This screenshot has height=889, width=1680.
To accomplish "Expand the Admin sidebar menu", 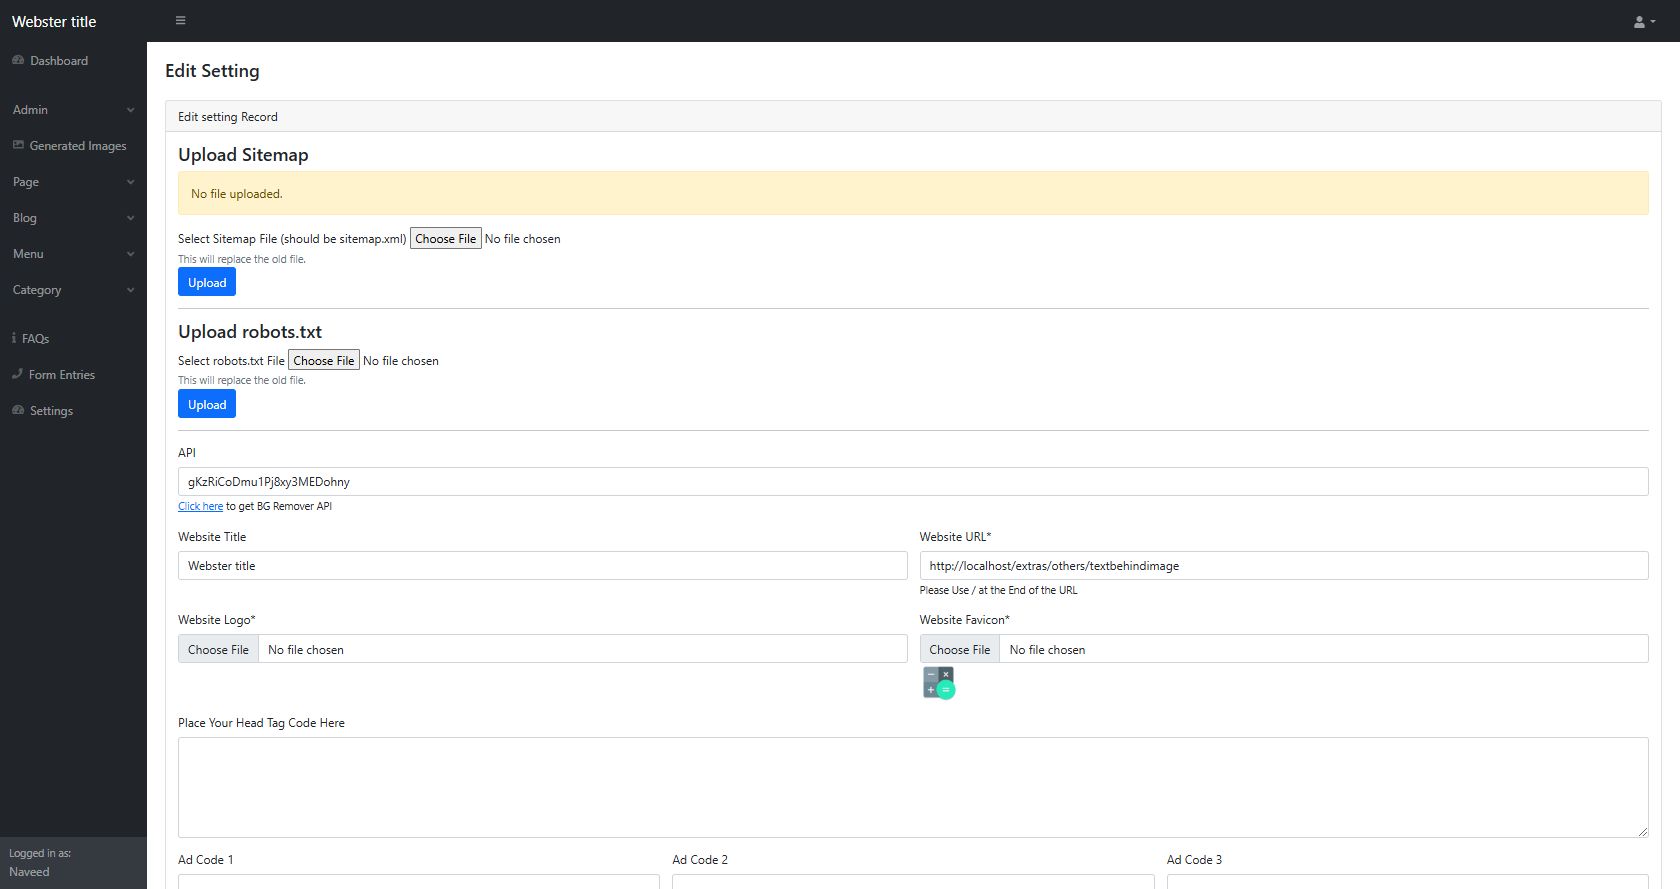I will pos(73,110).
